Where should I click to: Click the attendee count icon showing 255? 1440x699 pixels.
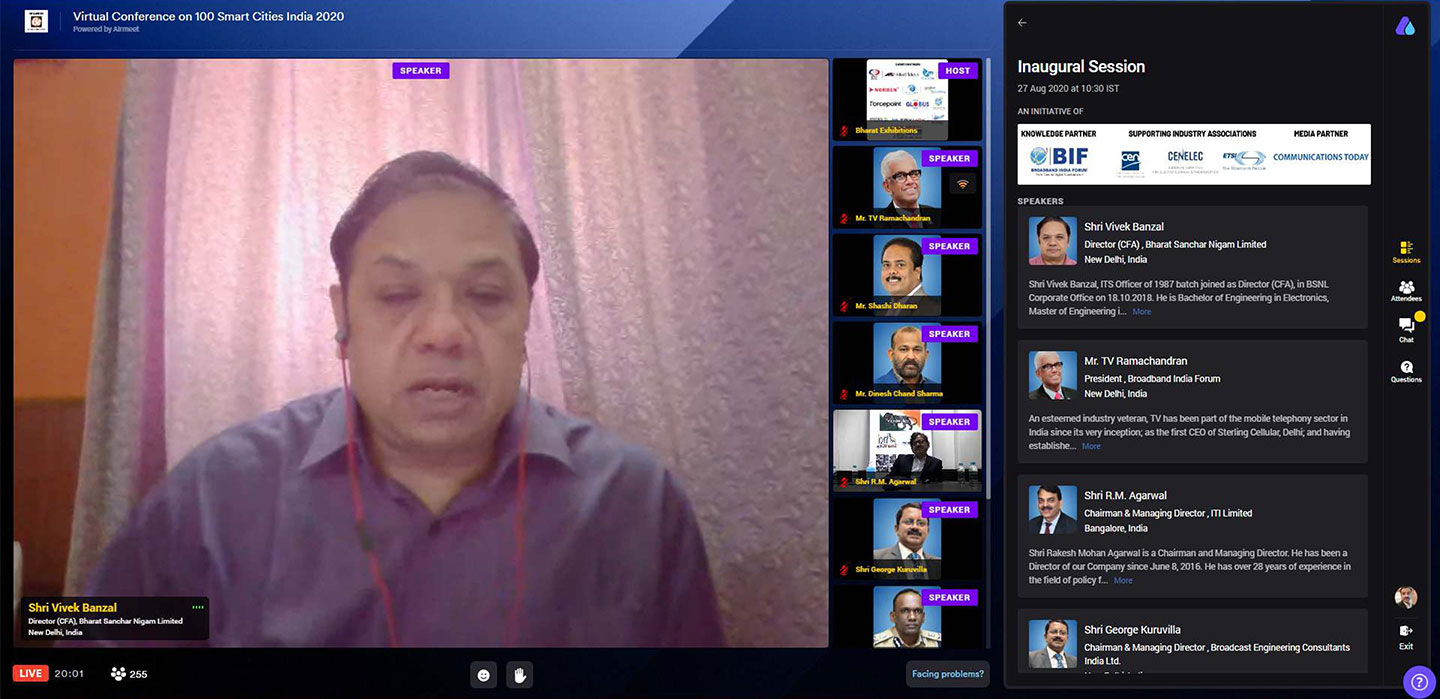[118, 674]
